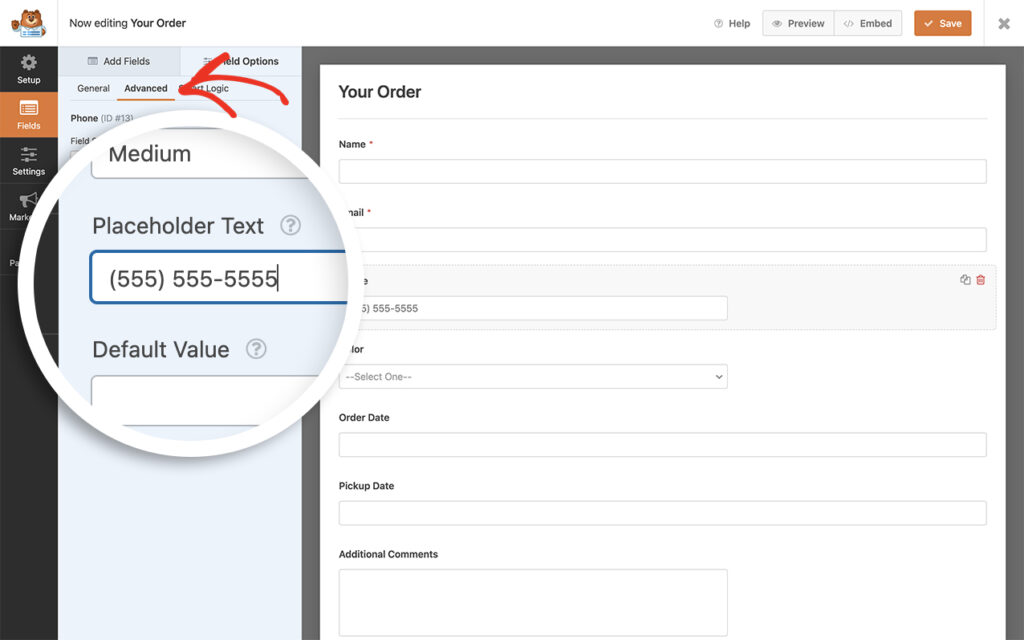Save the Your Order form
The width and height of the screenshot is (1024, 640).
(942, 22)
